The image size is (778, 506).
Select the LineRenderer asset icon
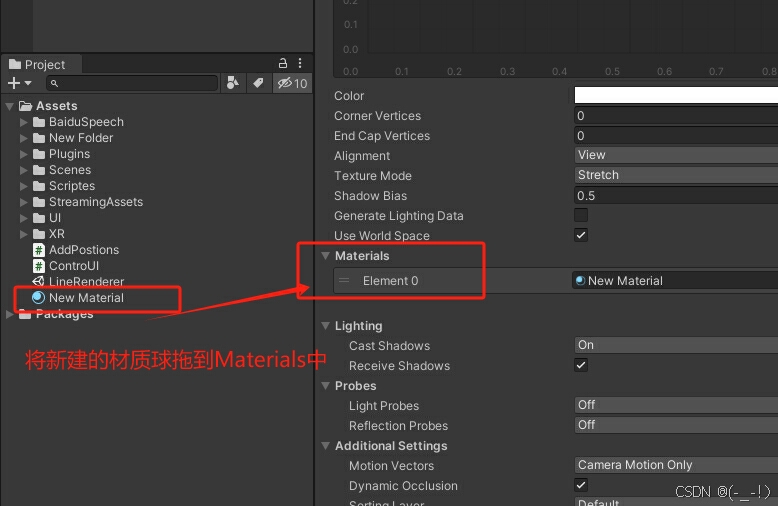[38, 281]
